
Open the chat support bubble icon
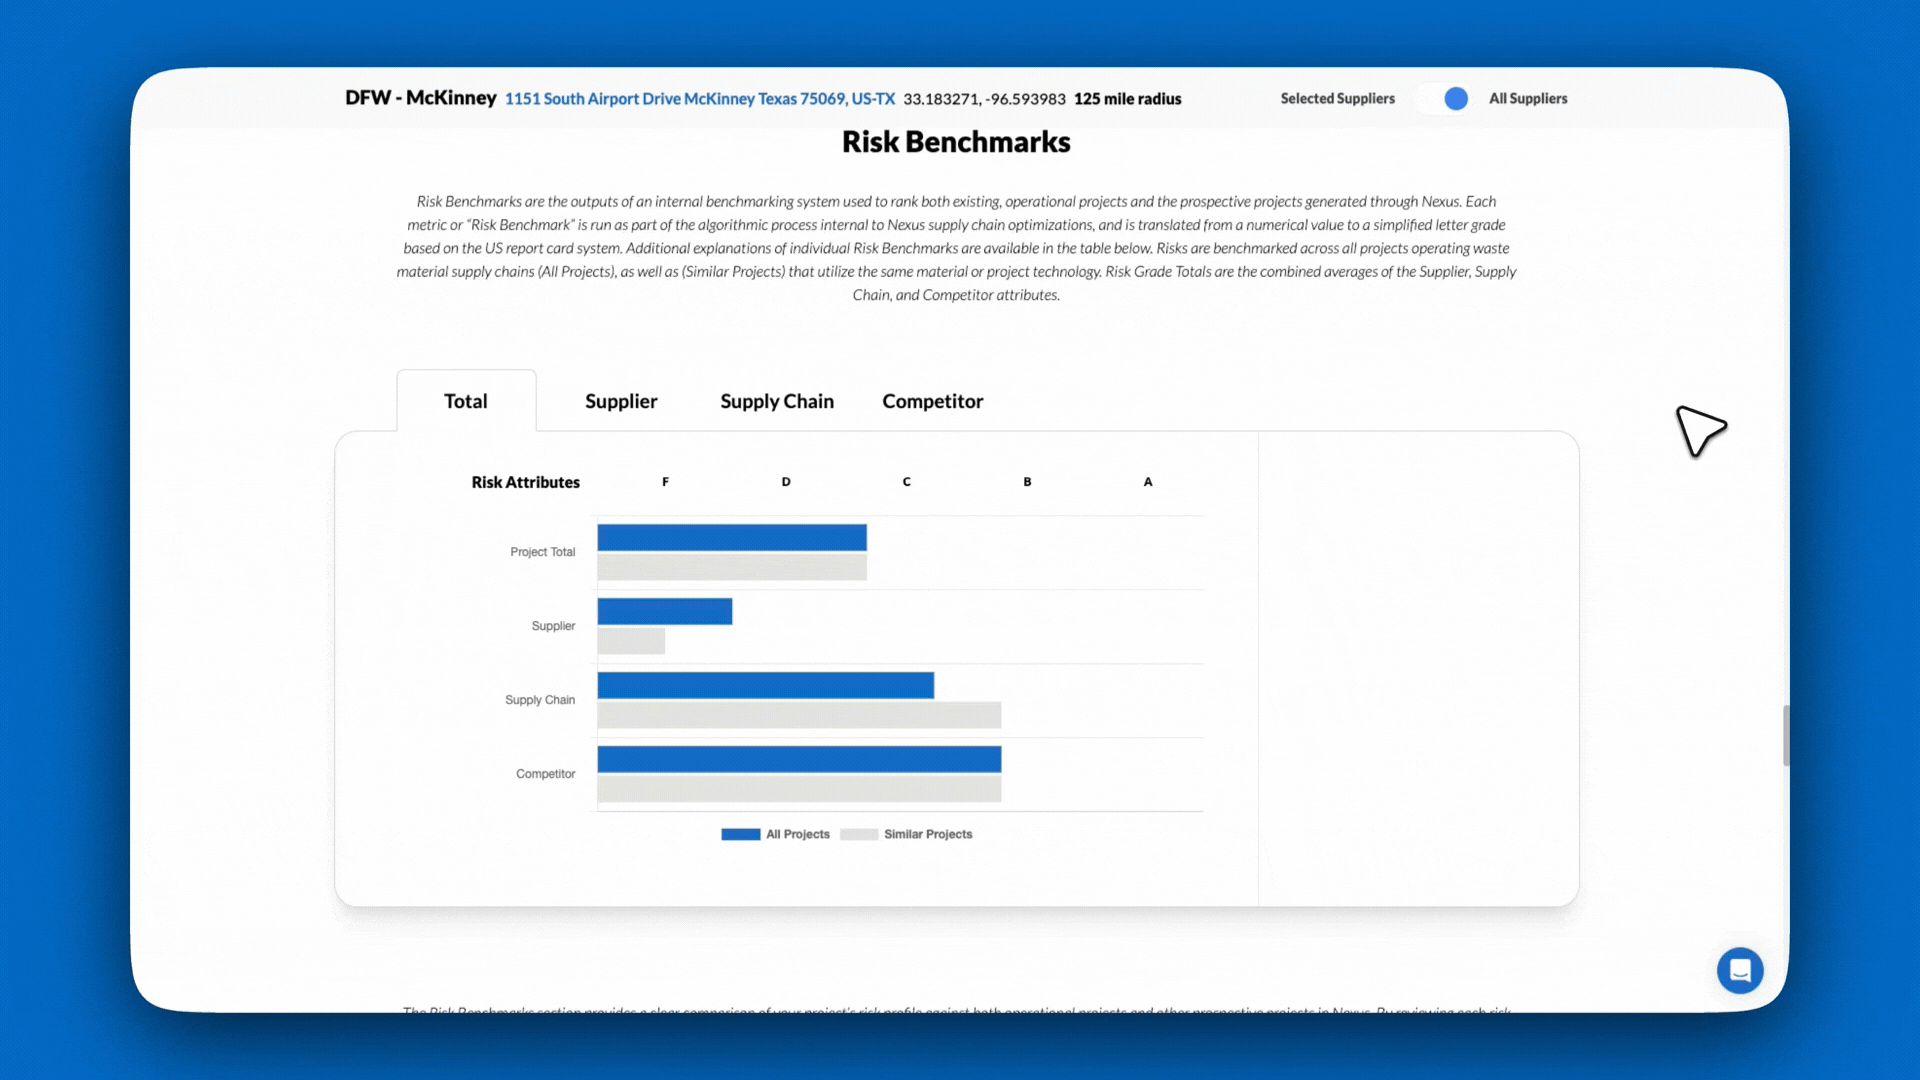tap(1740, 970)
